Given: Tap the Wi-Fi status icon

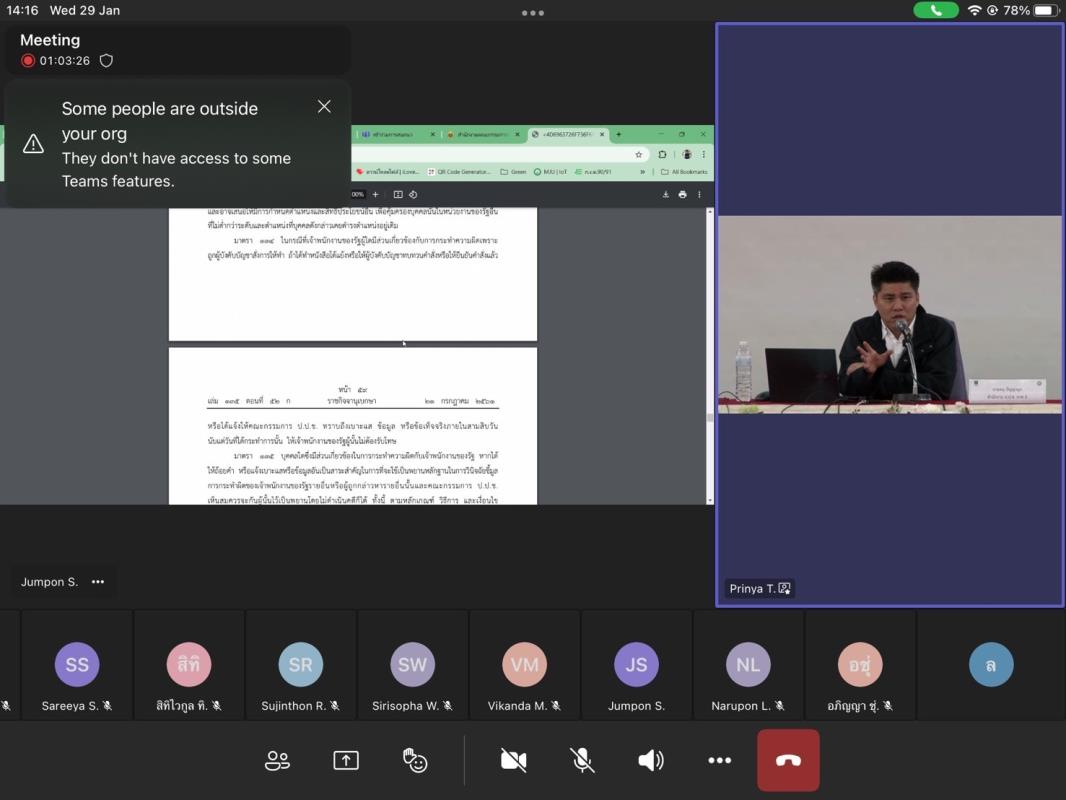Looking at the screenshot, I should (974, 10).
